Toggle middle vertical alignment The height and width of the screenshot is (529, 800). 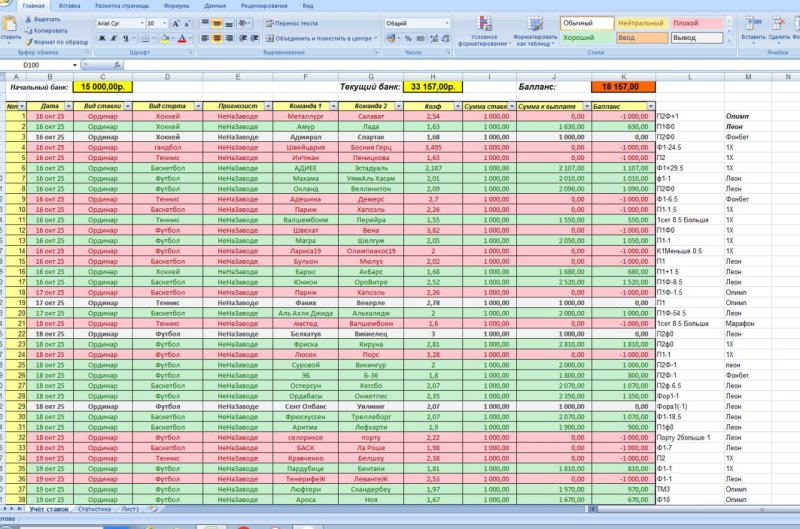(x=218, y=22)
